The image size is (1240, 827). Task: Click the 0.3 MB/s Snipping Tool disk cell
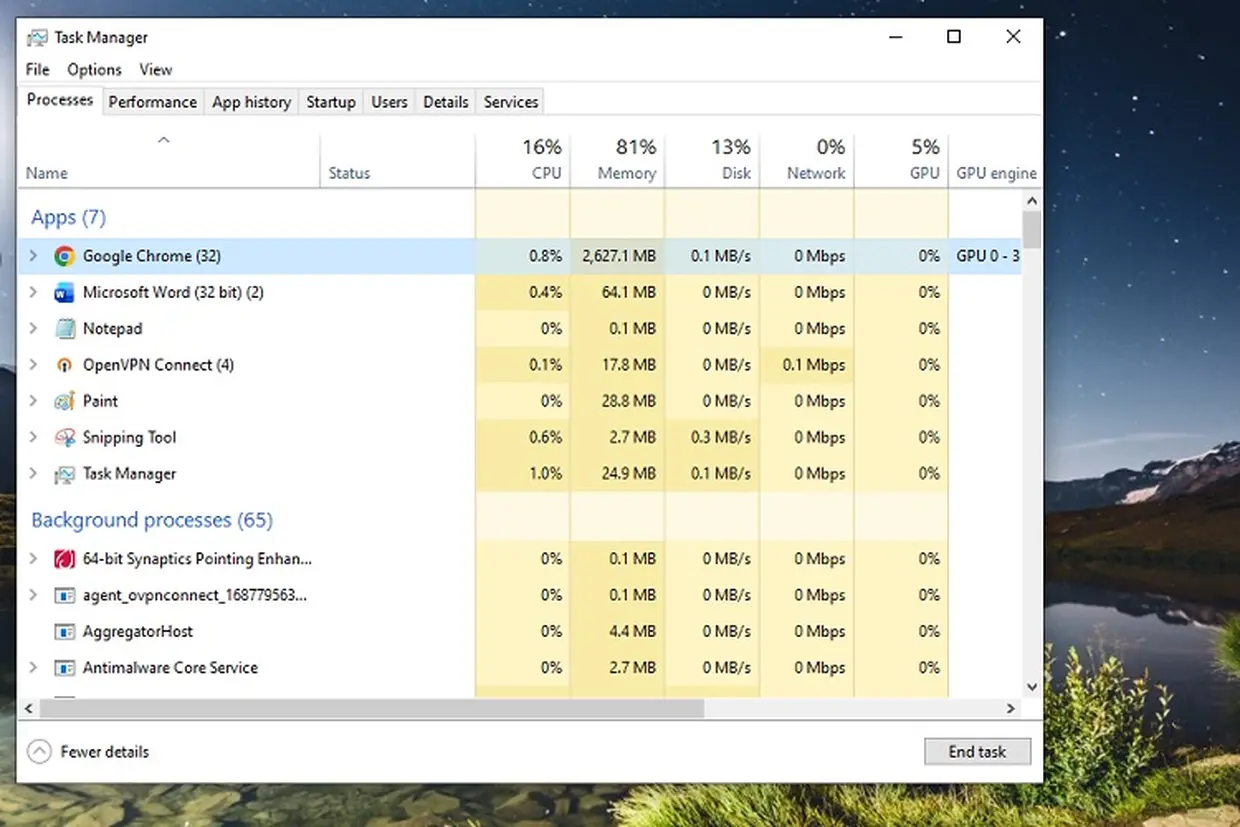[x=713, y=438]
